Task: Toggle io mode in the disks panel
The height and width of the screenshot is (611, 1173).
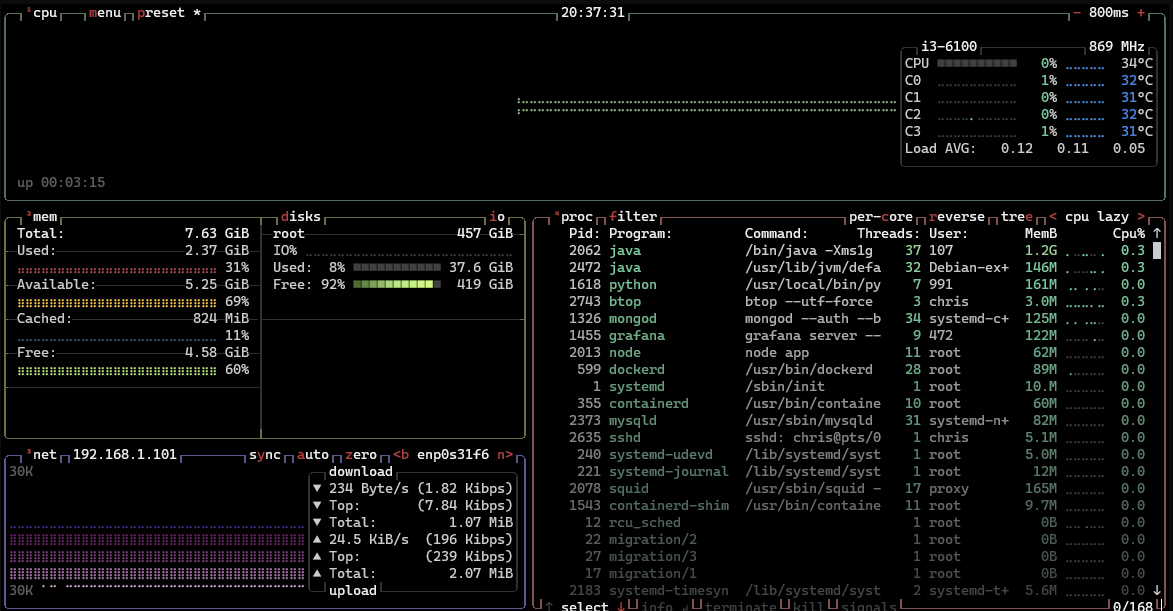Action: tap(497, 217)
